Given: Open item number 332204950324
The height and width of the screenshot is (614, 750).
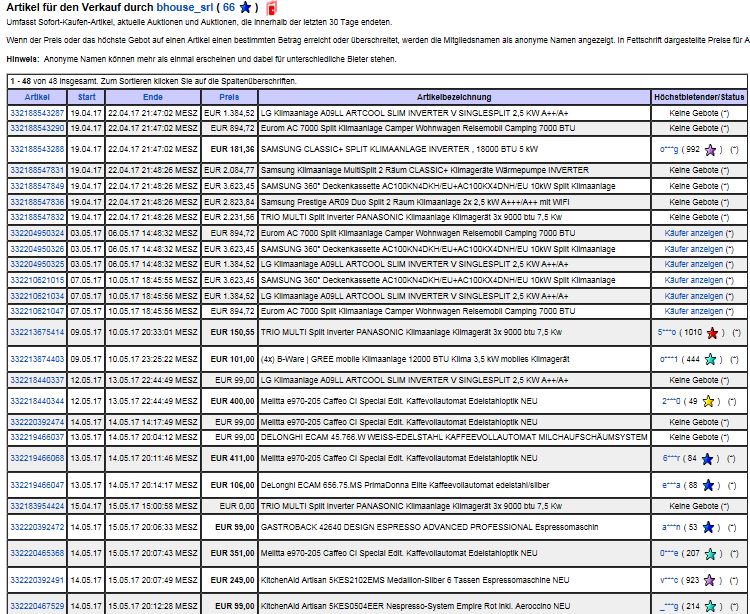Looking at the screenshot, I should [37, 233].
